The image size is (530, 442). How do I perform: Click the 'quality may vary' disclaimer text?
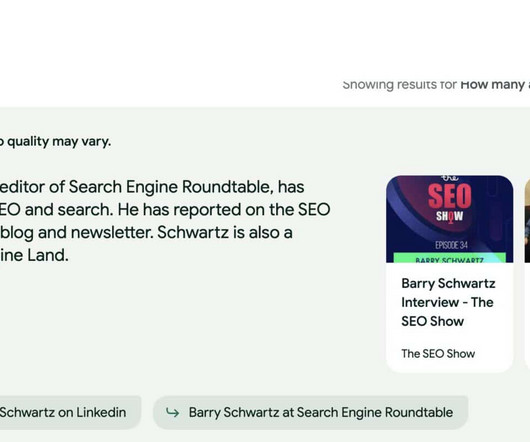click(x=55, y=141)
